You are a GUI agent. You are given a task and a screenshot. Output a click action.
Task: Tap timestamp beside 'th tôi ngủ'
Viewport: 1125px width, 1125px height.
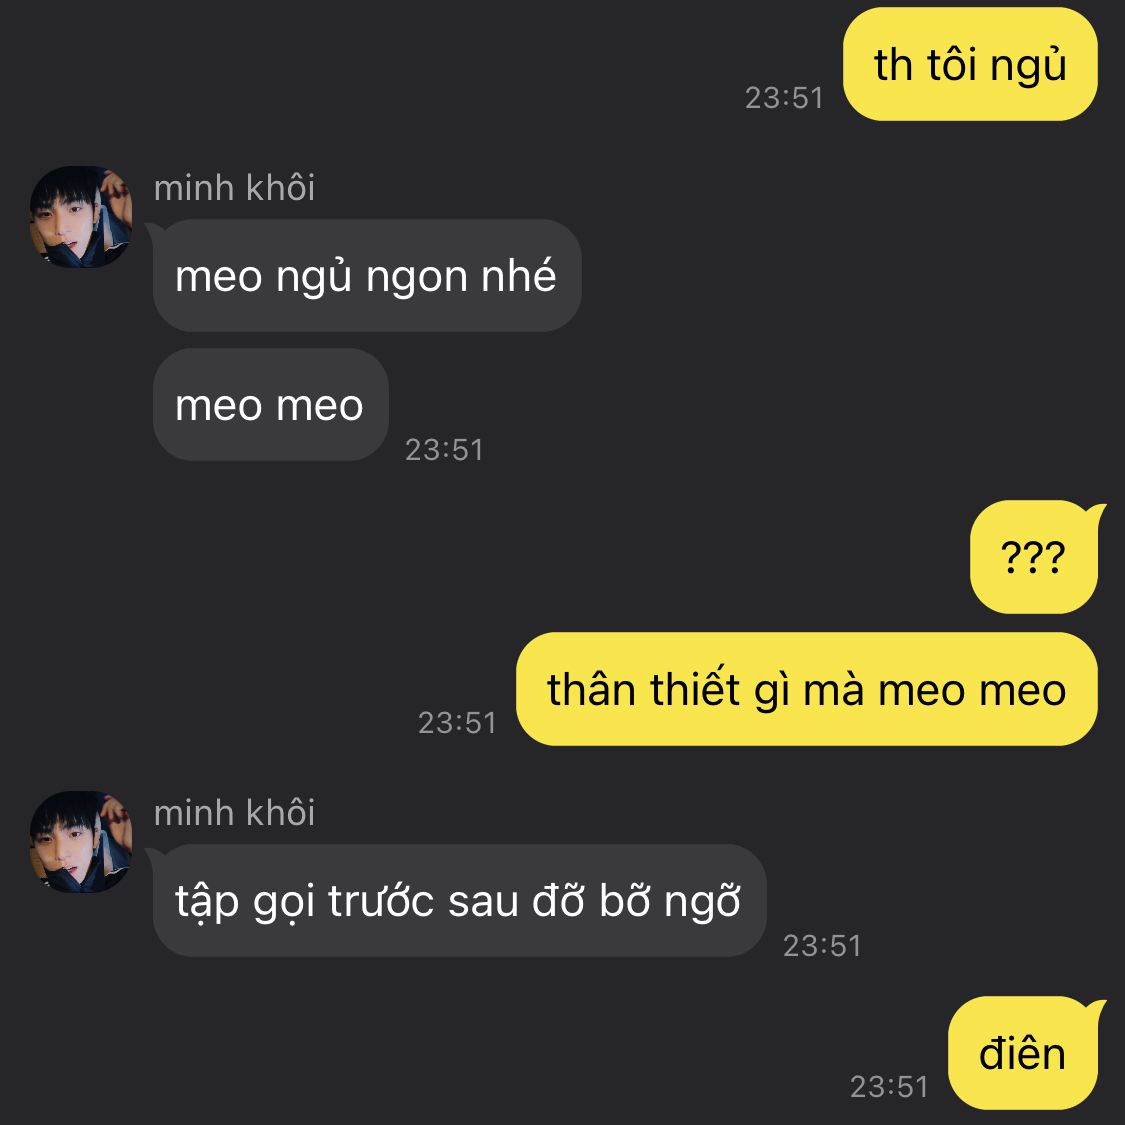pos(783,98)
